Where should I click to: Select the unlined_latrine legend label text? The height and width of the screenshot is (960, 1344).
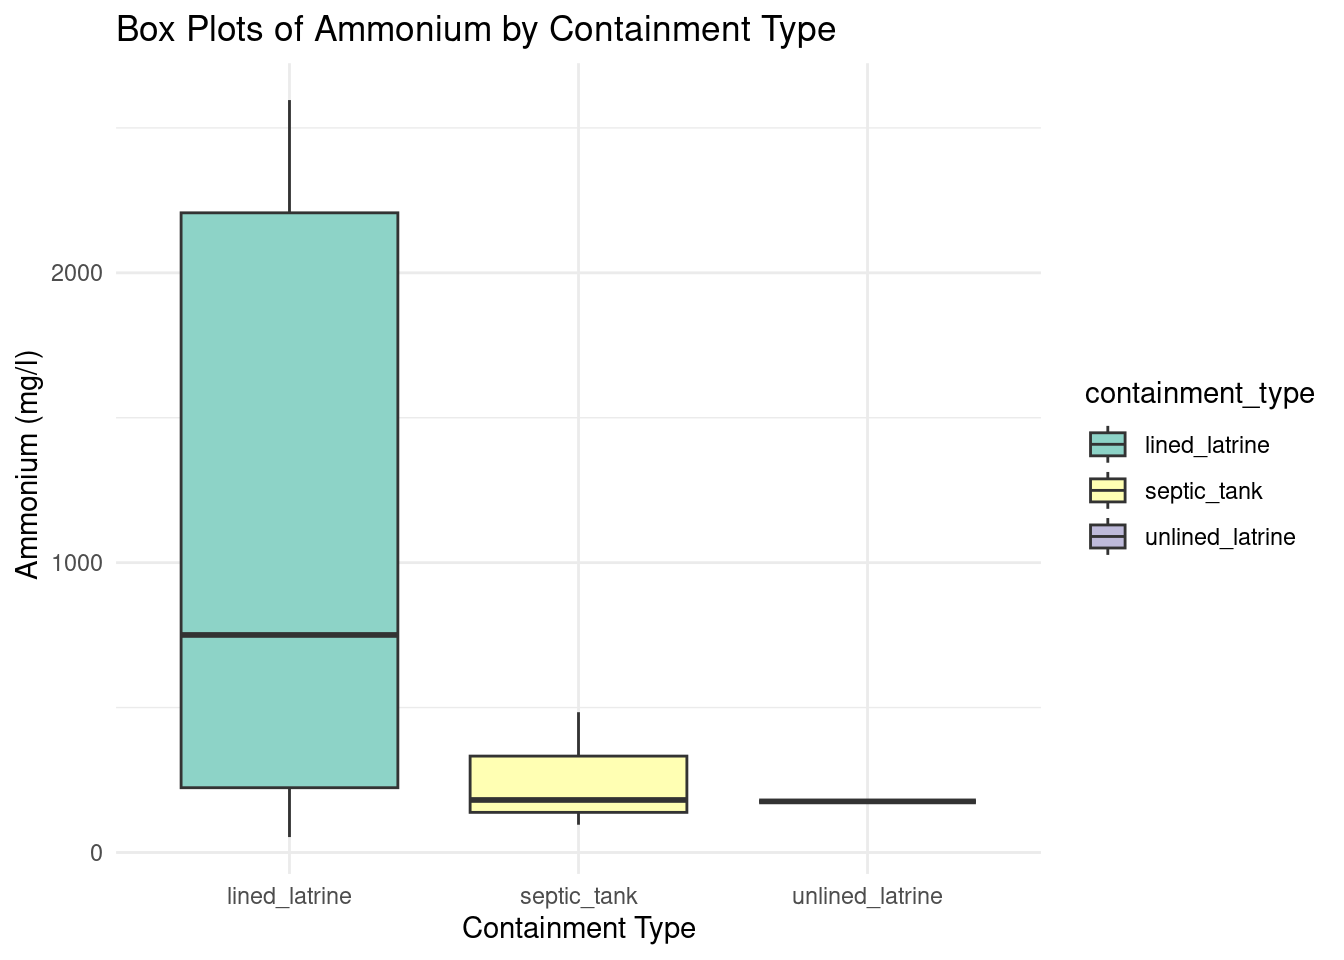pos(1220,537)
